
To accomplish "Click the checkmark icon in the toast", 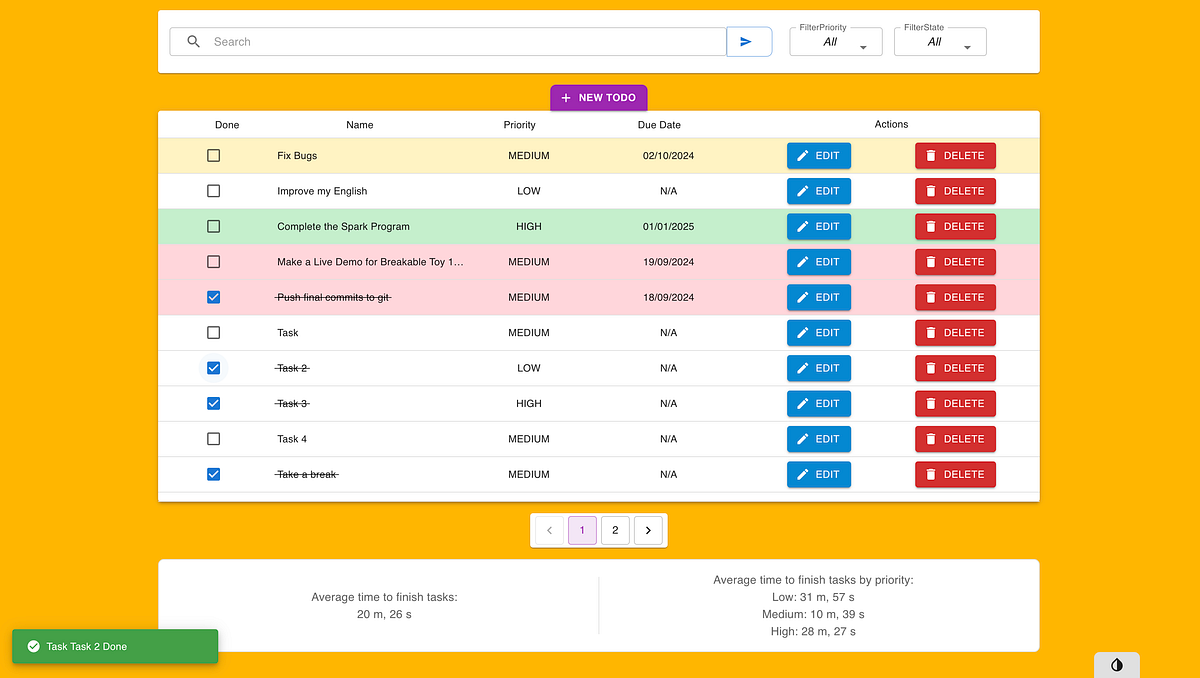I will [33, 646].
